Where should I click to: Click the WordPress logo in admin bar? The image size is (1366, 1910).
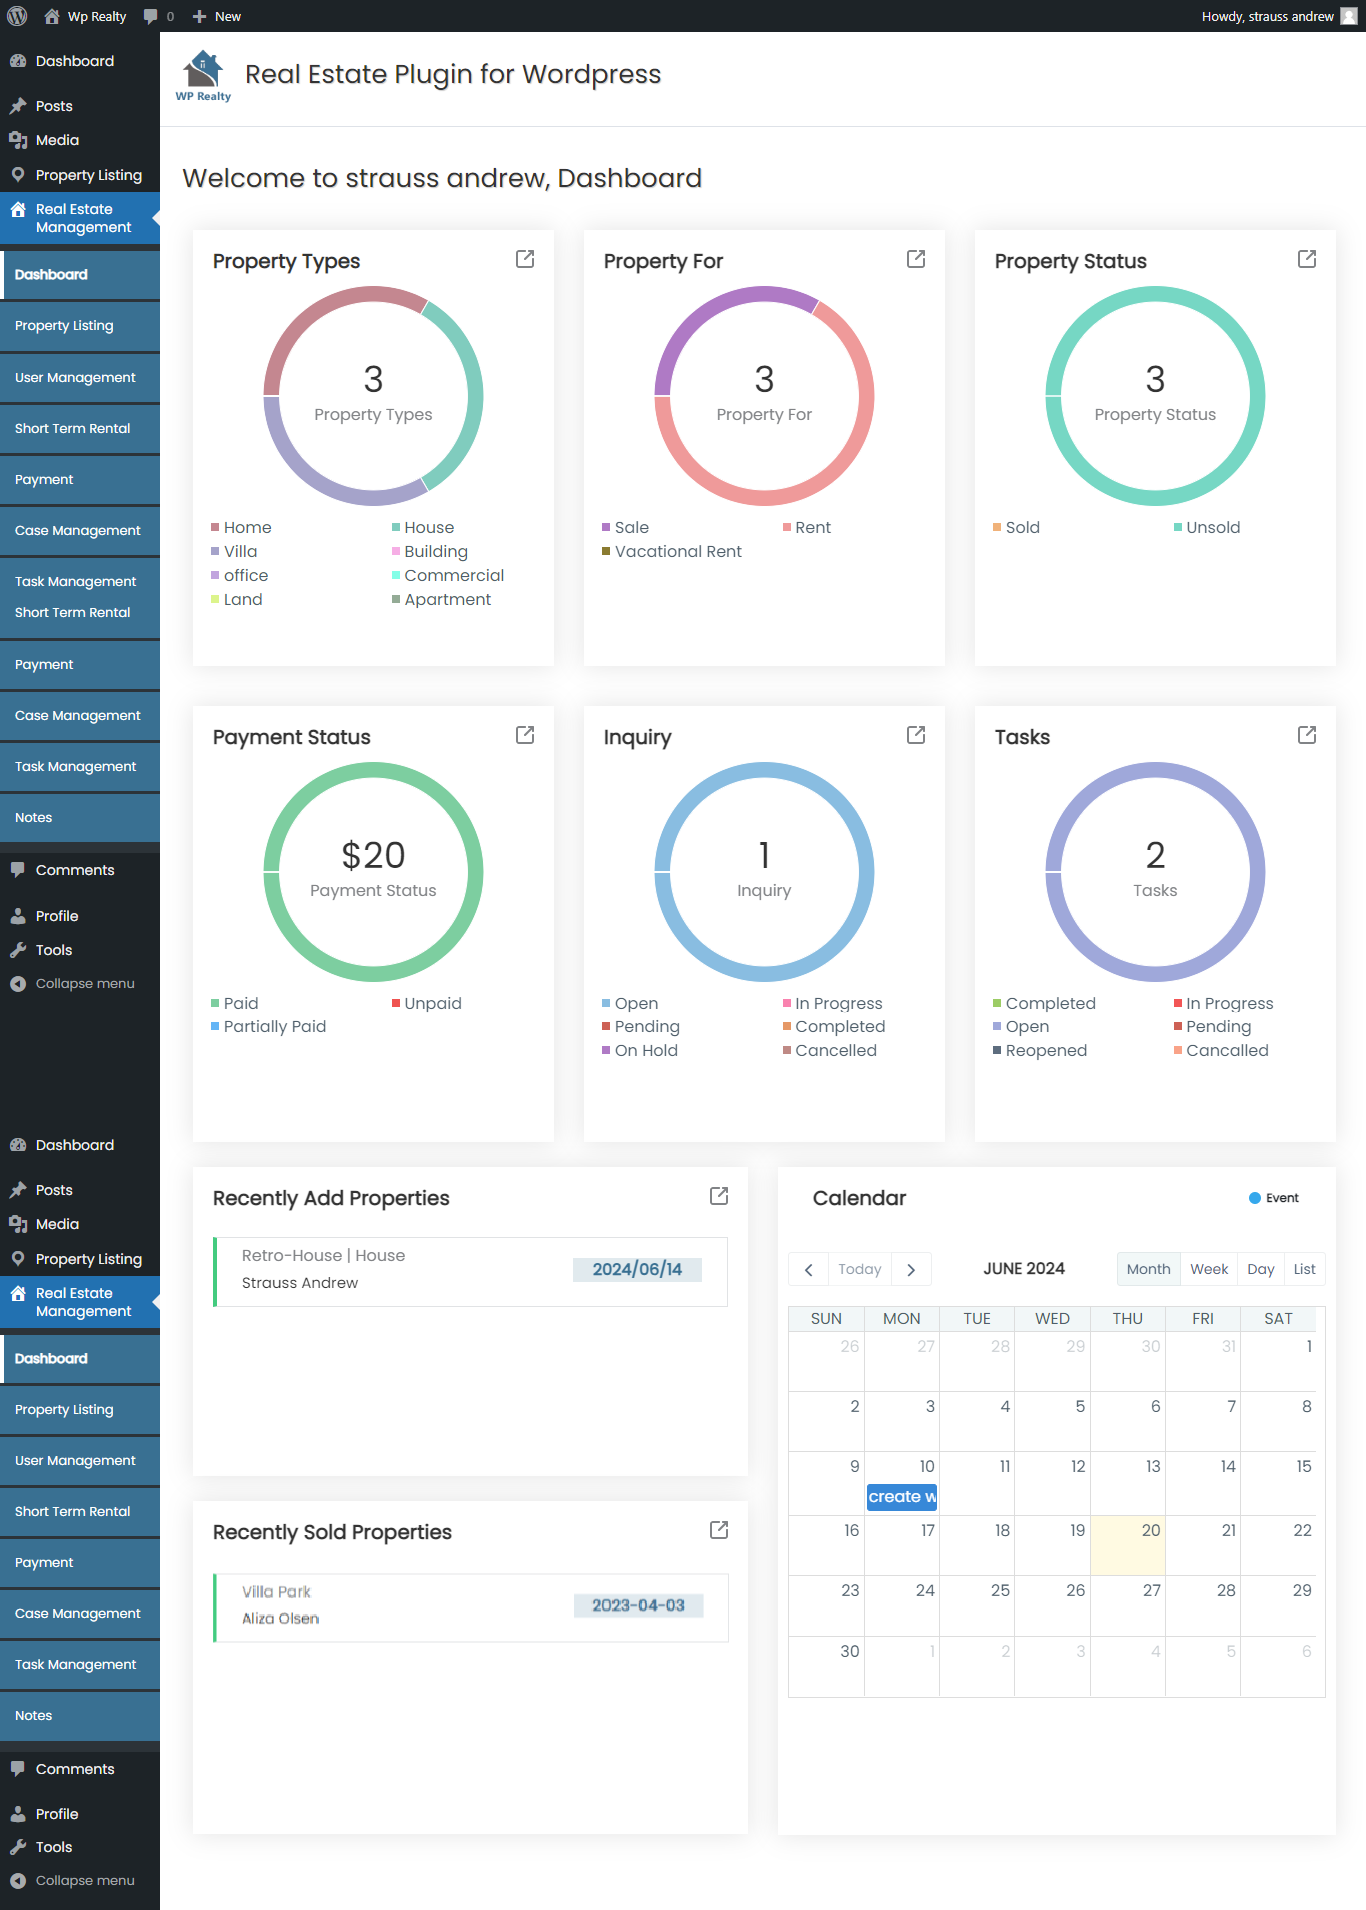pos(17,16)
